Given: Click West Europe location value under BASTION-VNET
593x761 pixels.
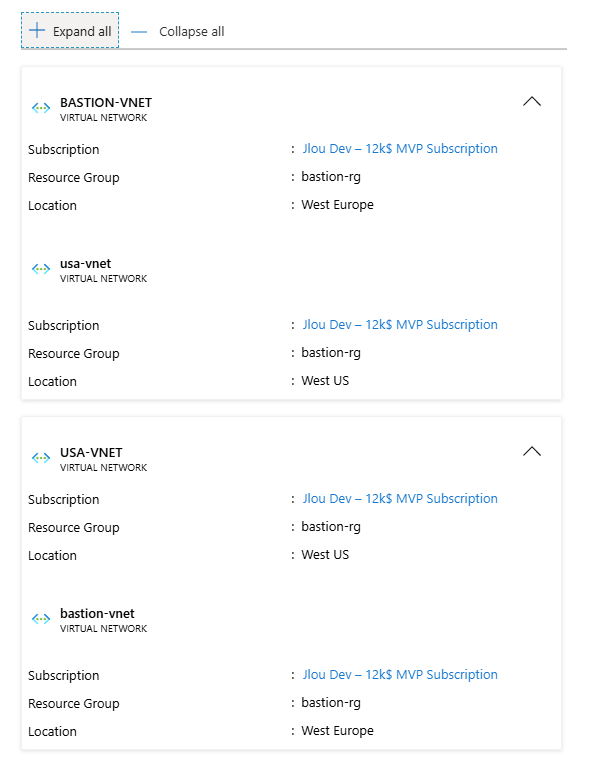Looking at the screenshot, I should pyautogui.click(x=337, y=205).
